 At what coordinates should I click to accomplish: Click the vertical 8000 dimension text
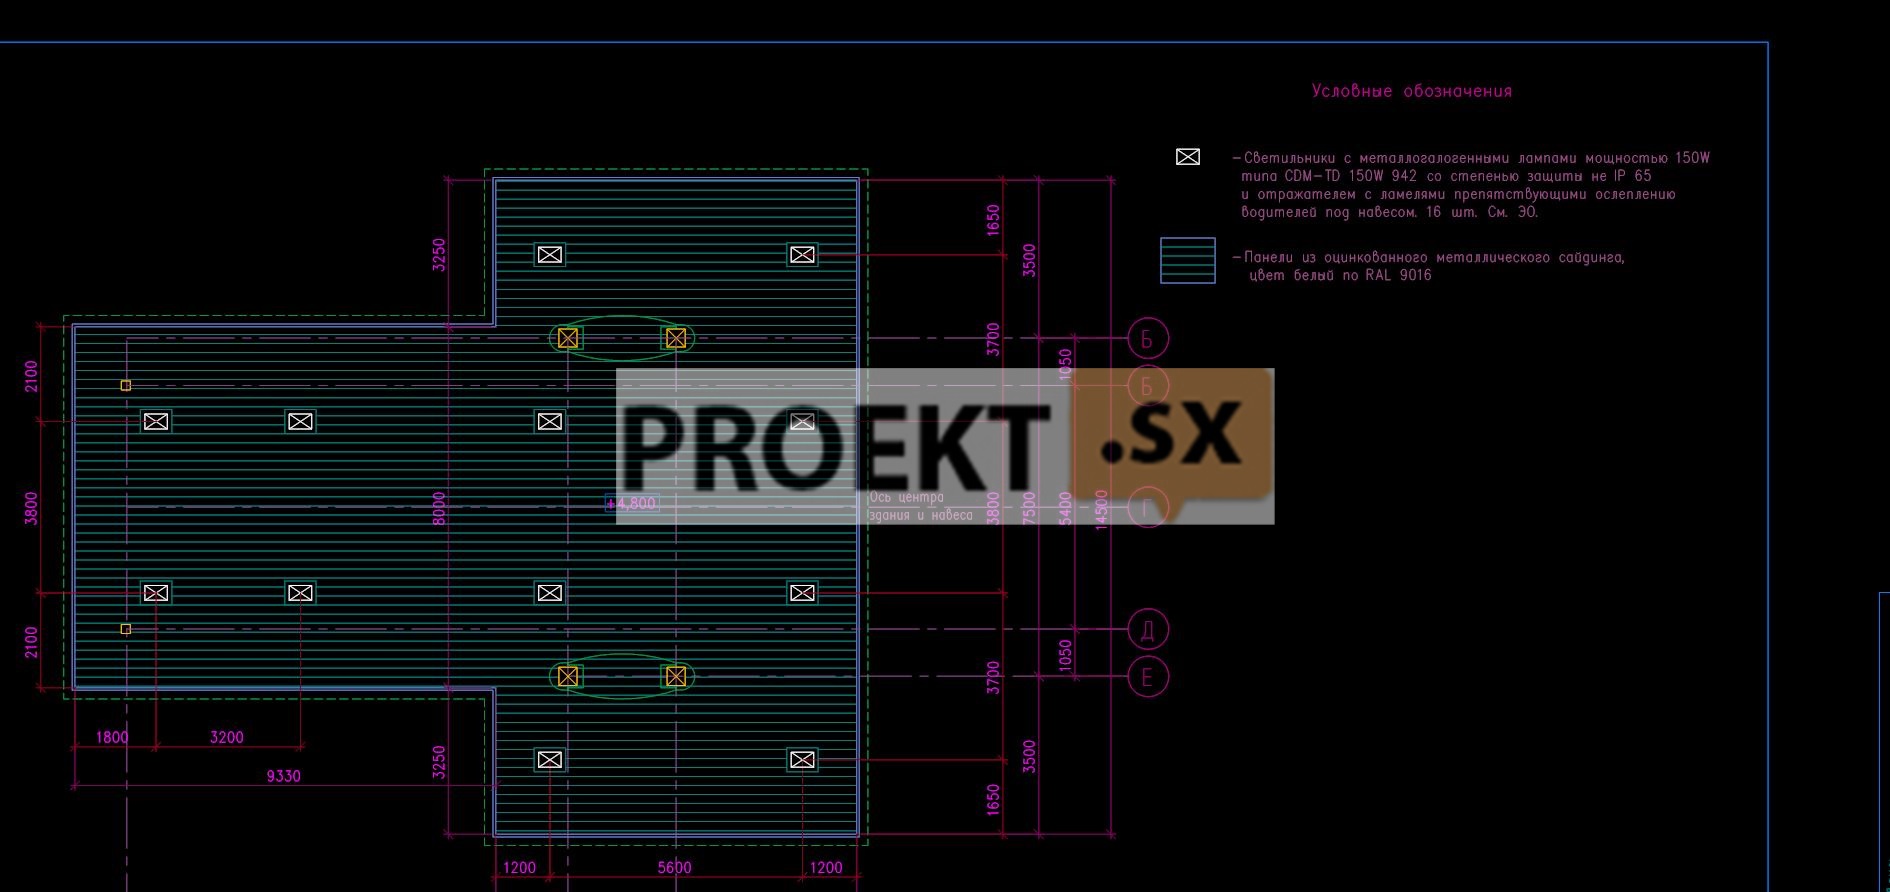[x=439, y=508]
